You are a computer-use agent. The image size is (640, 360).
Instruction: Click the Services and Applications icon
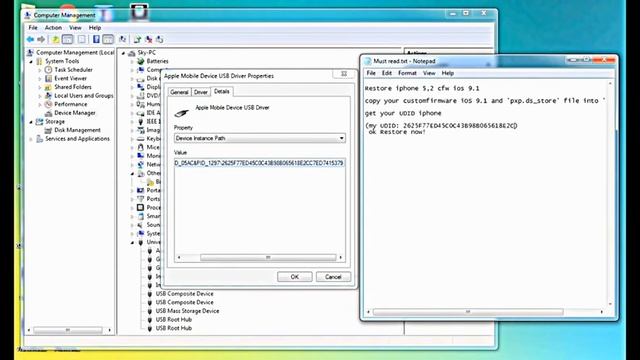(x=39, y=139)
